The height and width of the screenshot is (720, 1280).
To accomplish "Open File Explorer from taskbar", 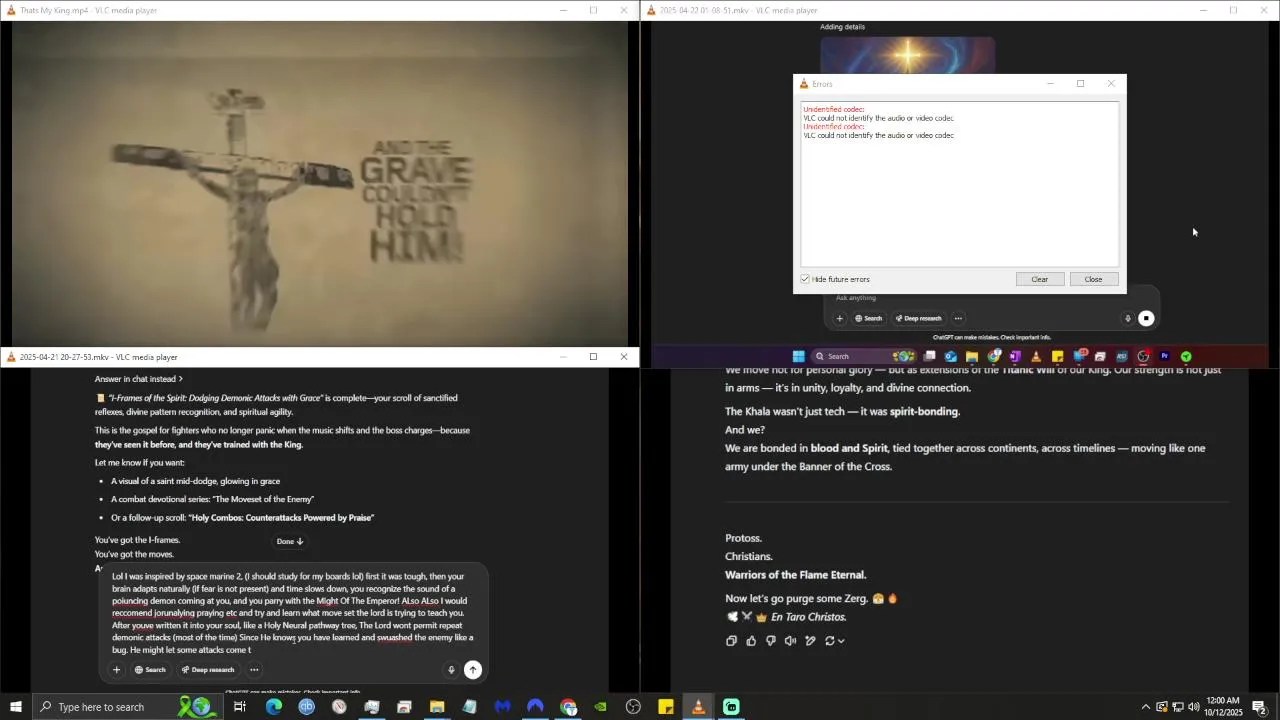I will pyautogui.click(x=437, y=707).
